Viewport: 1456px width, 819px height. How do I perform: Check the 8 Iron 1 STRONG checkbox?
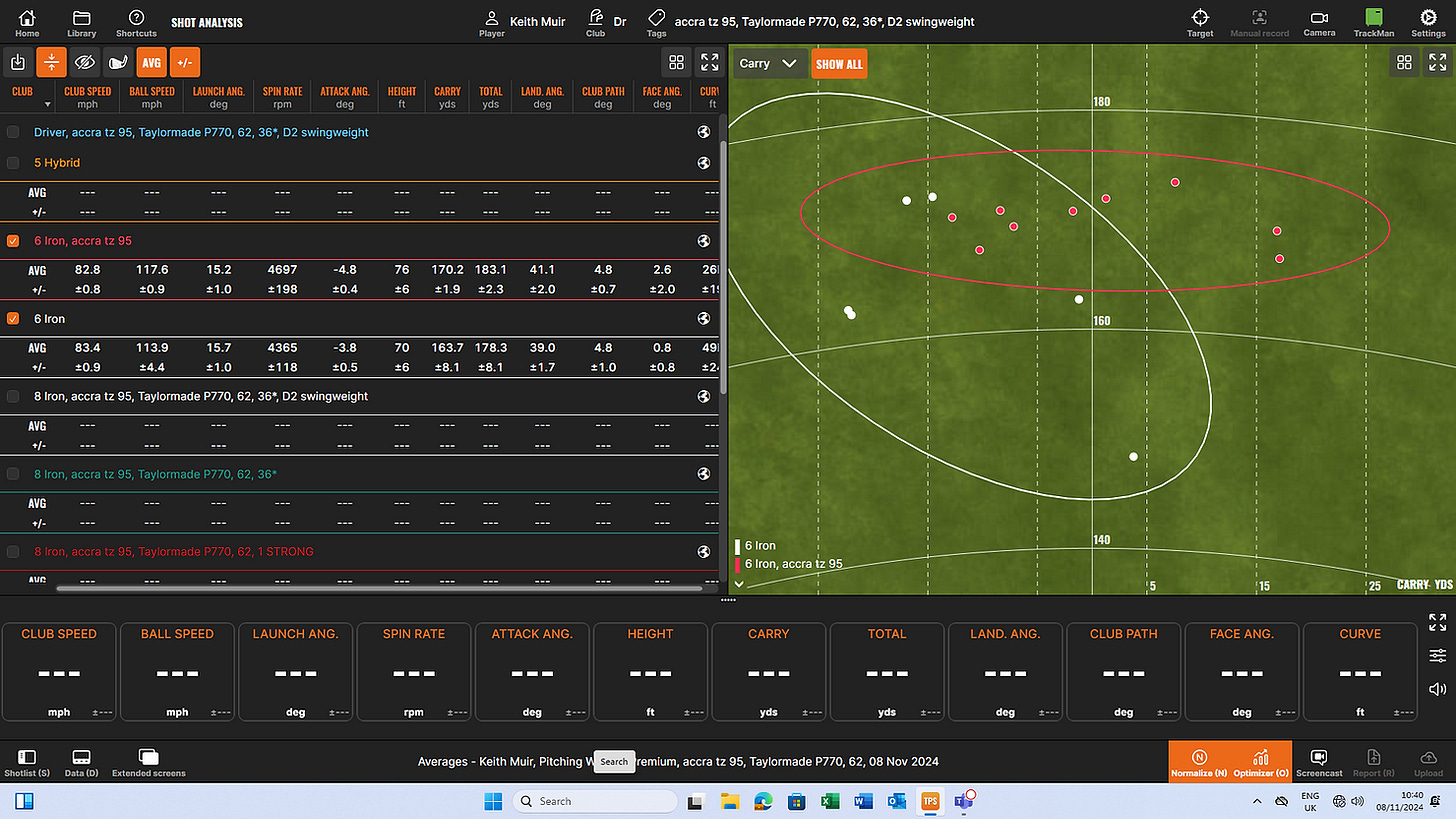click(13, 551)
